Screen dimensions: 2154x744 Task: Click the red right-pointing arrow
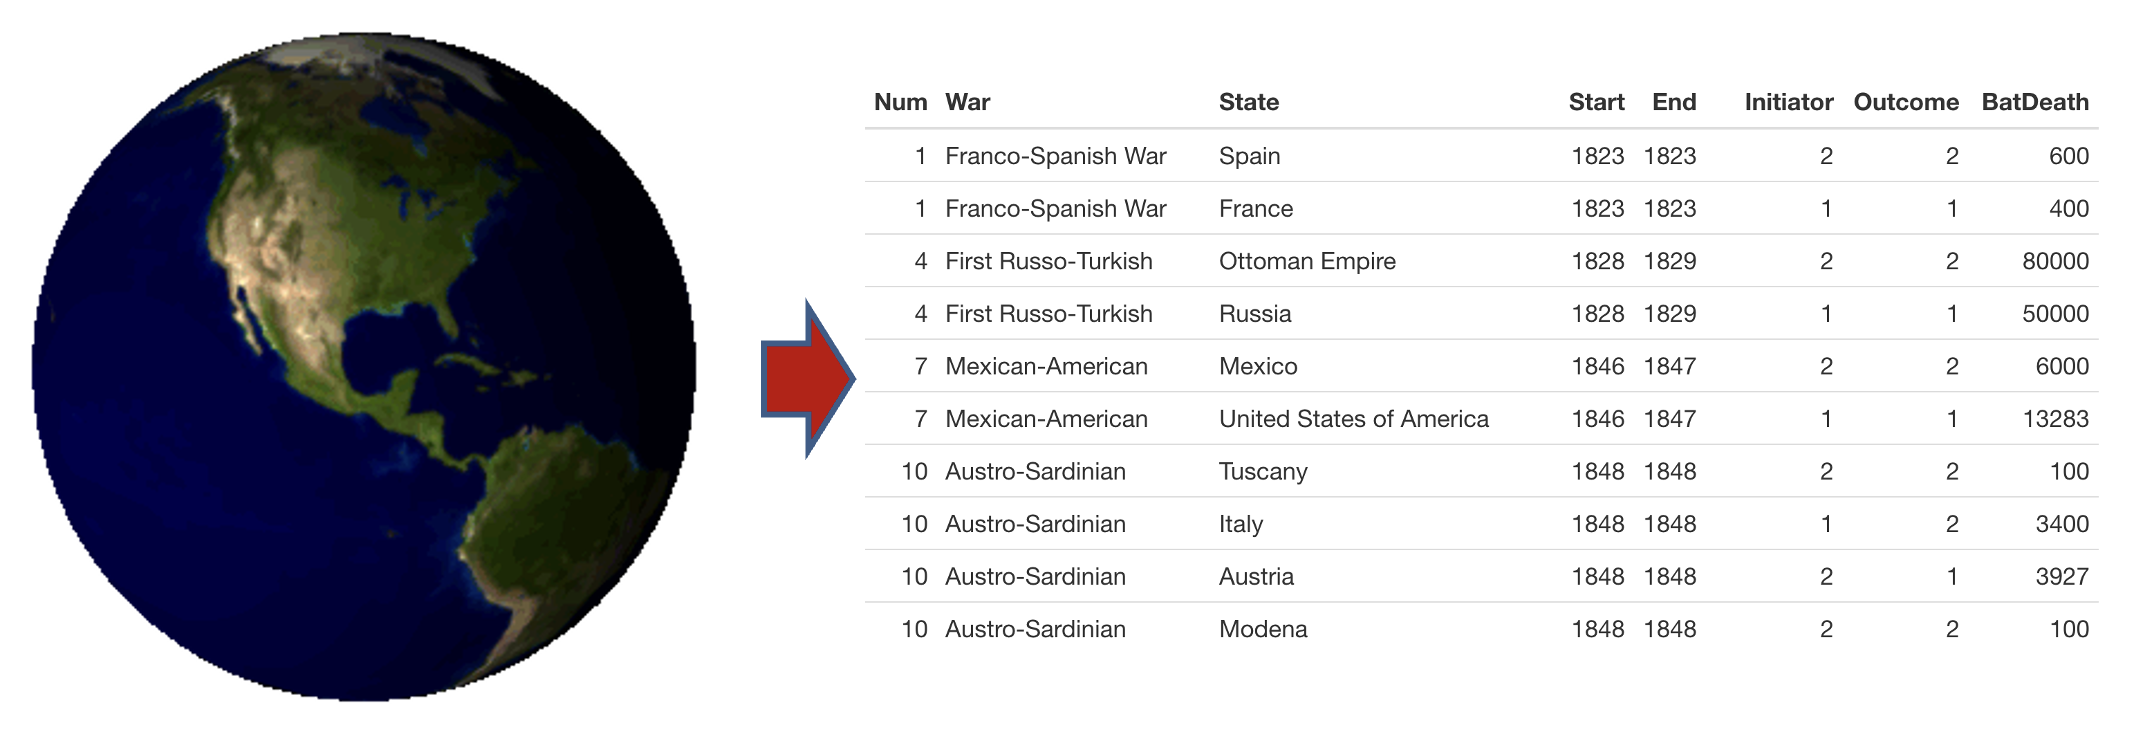(x=808, y=379)
